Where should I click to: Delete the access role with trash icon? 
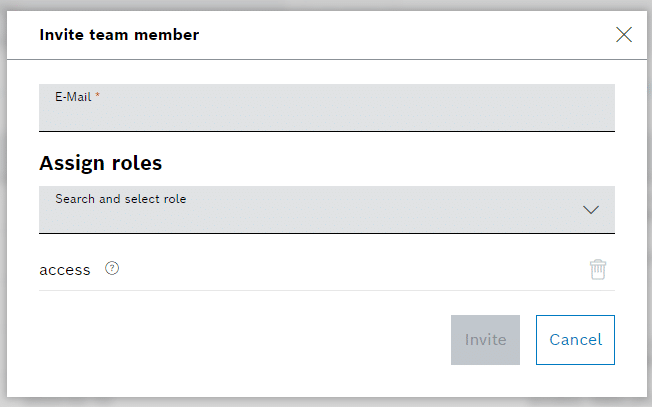click(598, 269)
